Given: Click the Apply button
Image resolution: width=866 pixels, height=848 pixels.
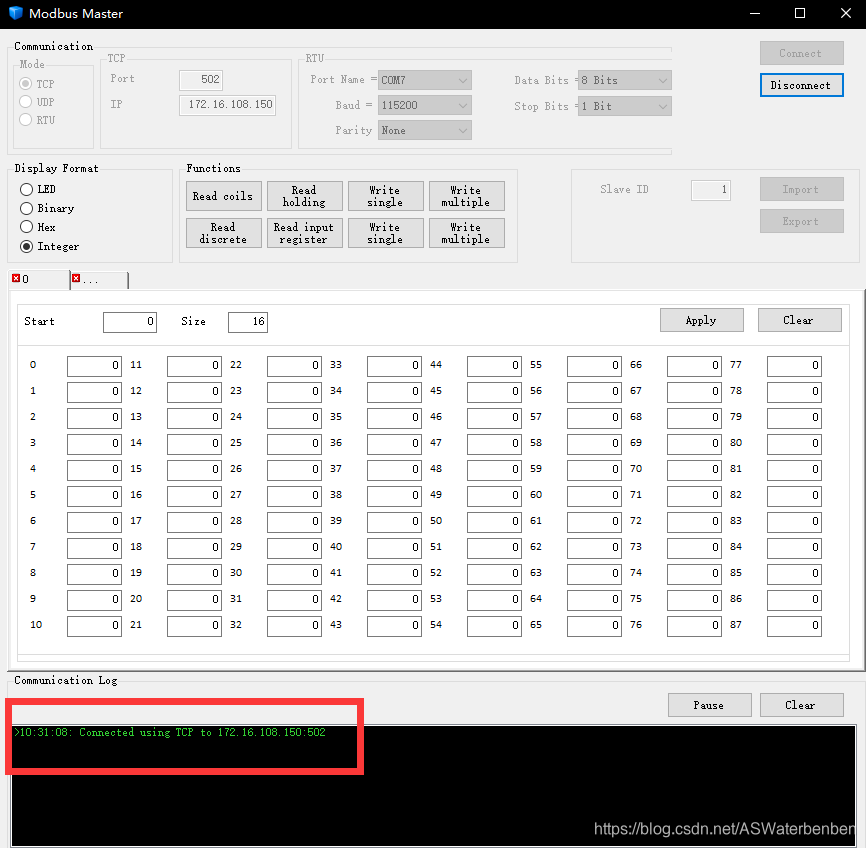Looking at the screenshot, I should coord(701,320).
